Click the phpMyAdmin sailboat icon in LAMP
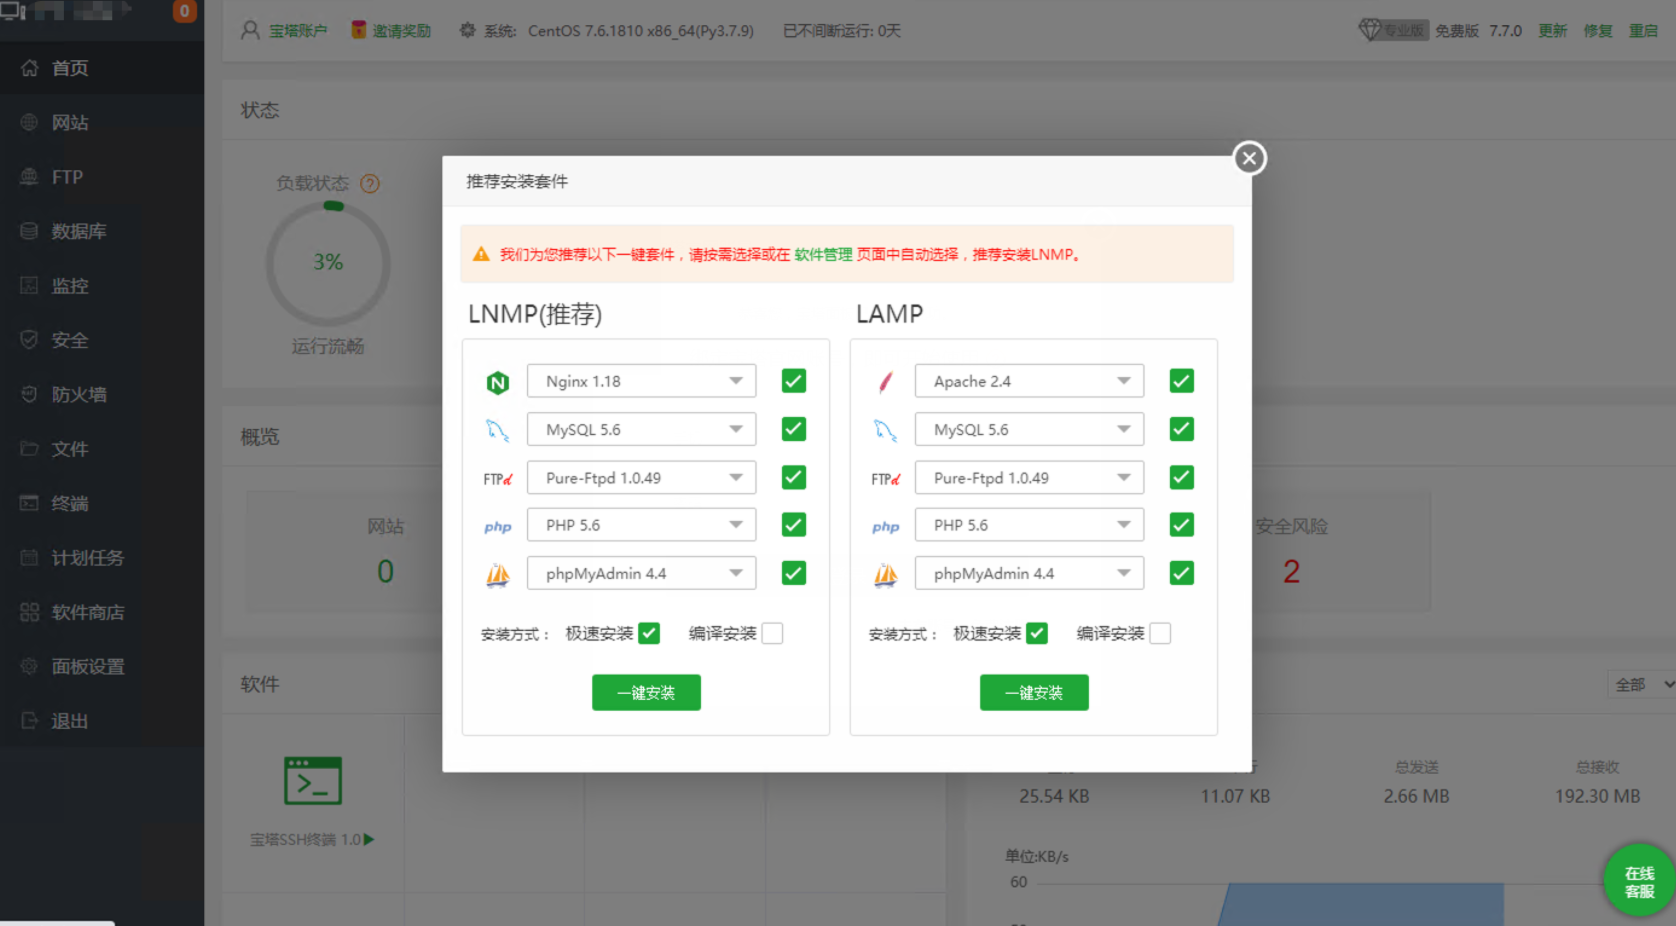 886,575
